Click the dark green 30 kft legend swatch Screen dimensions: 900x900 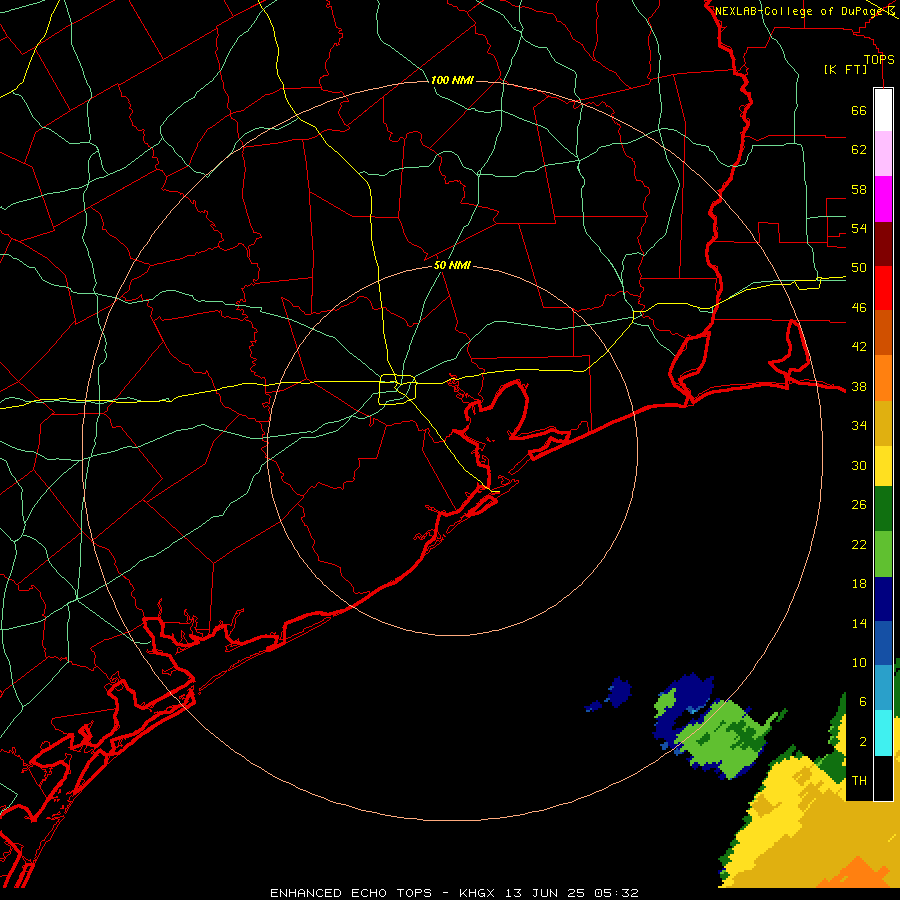point(883,509)
